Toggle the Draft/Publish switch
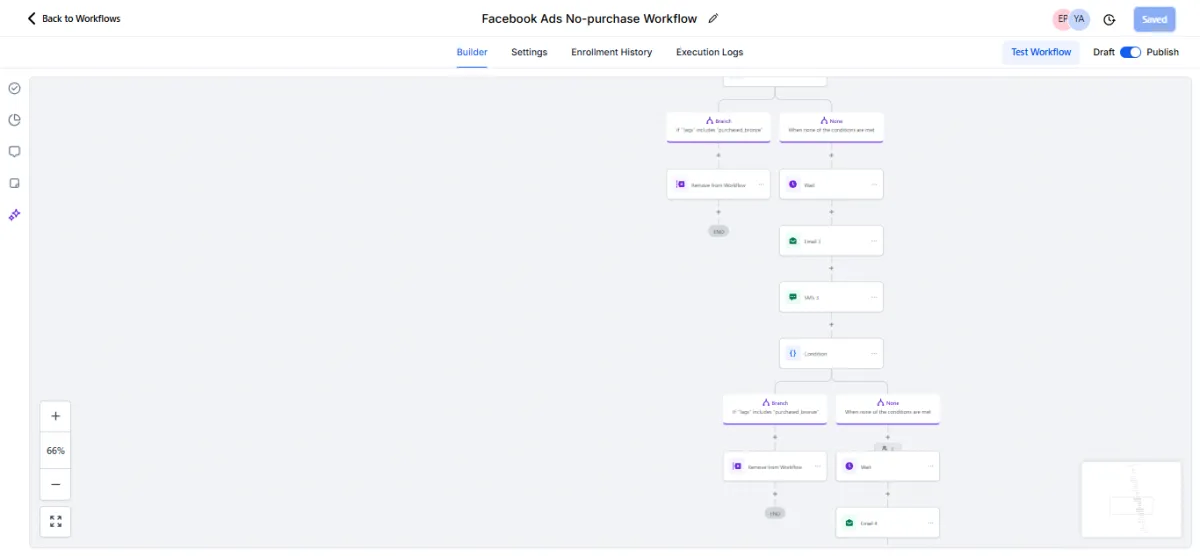The height and width of the screenshot is (556, 1200). 1130,52
